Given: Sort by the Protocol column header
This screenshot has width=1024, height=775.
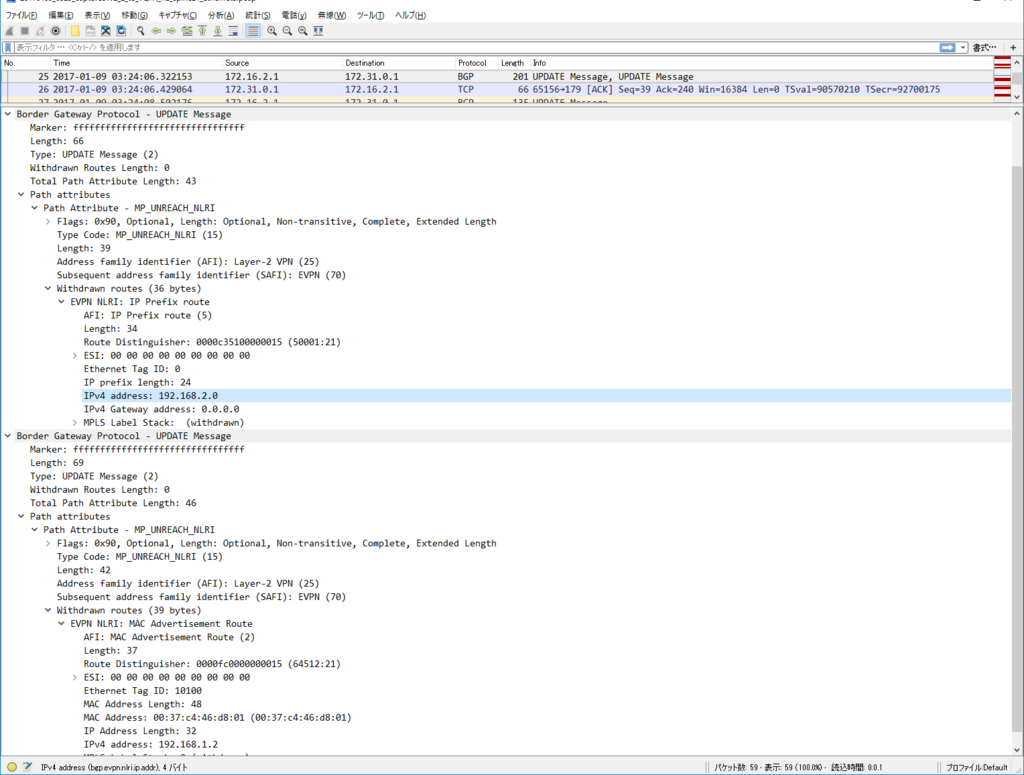Looking at the screenshot, I should (x=477, y=63).
